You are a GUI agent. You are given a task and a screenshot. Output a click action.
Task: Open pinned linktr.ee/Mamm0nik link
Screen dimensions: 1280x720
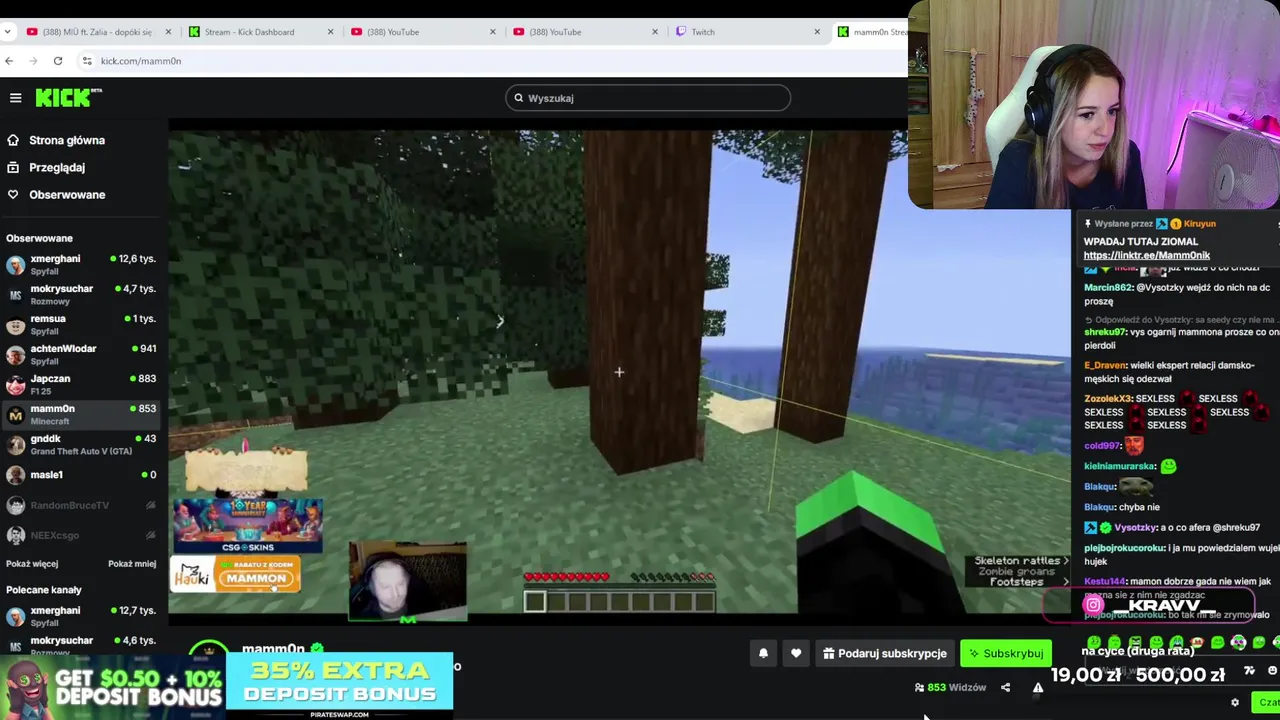(1146, 255)
